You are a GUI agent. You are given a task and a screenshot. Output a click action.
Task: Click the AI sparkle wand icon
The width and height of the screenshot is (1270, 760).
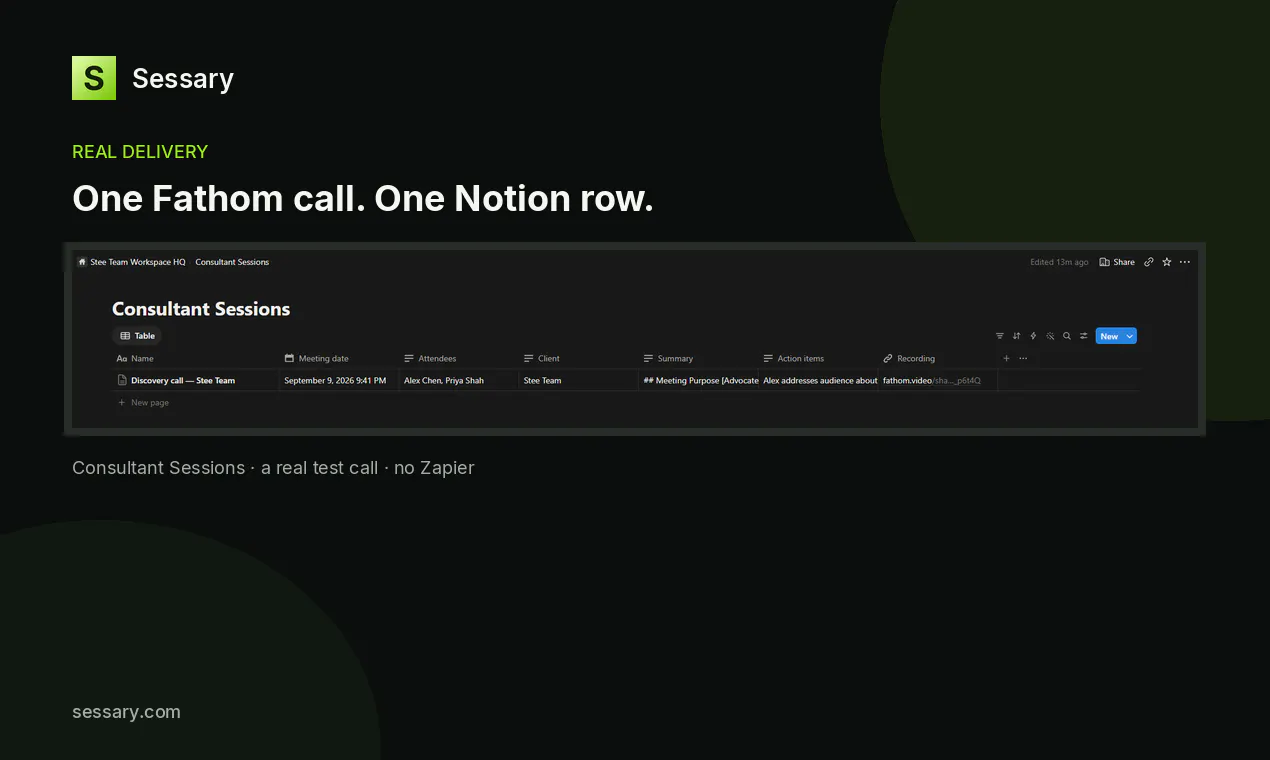point(1050,336)
